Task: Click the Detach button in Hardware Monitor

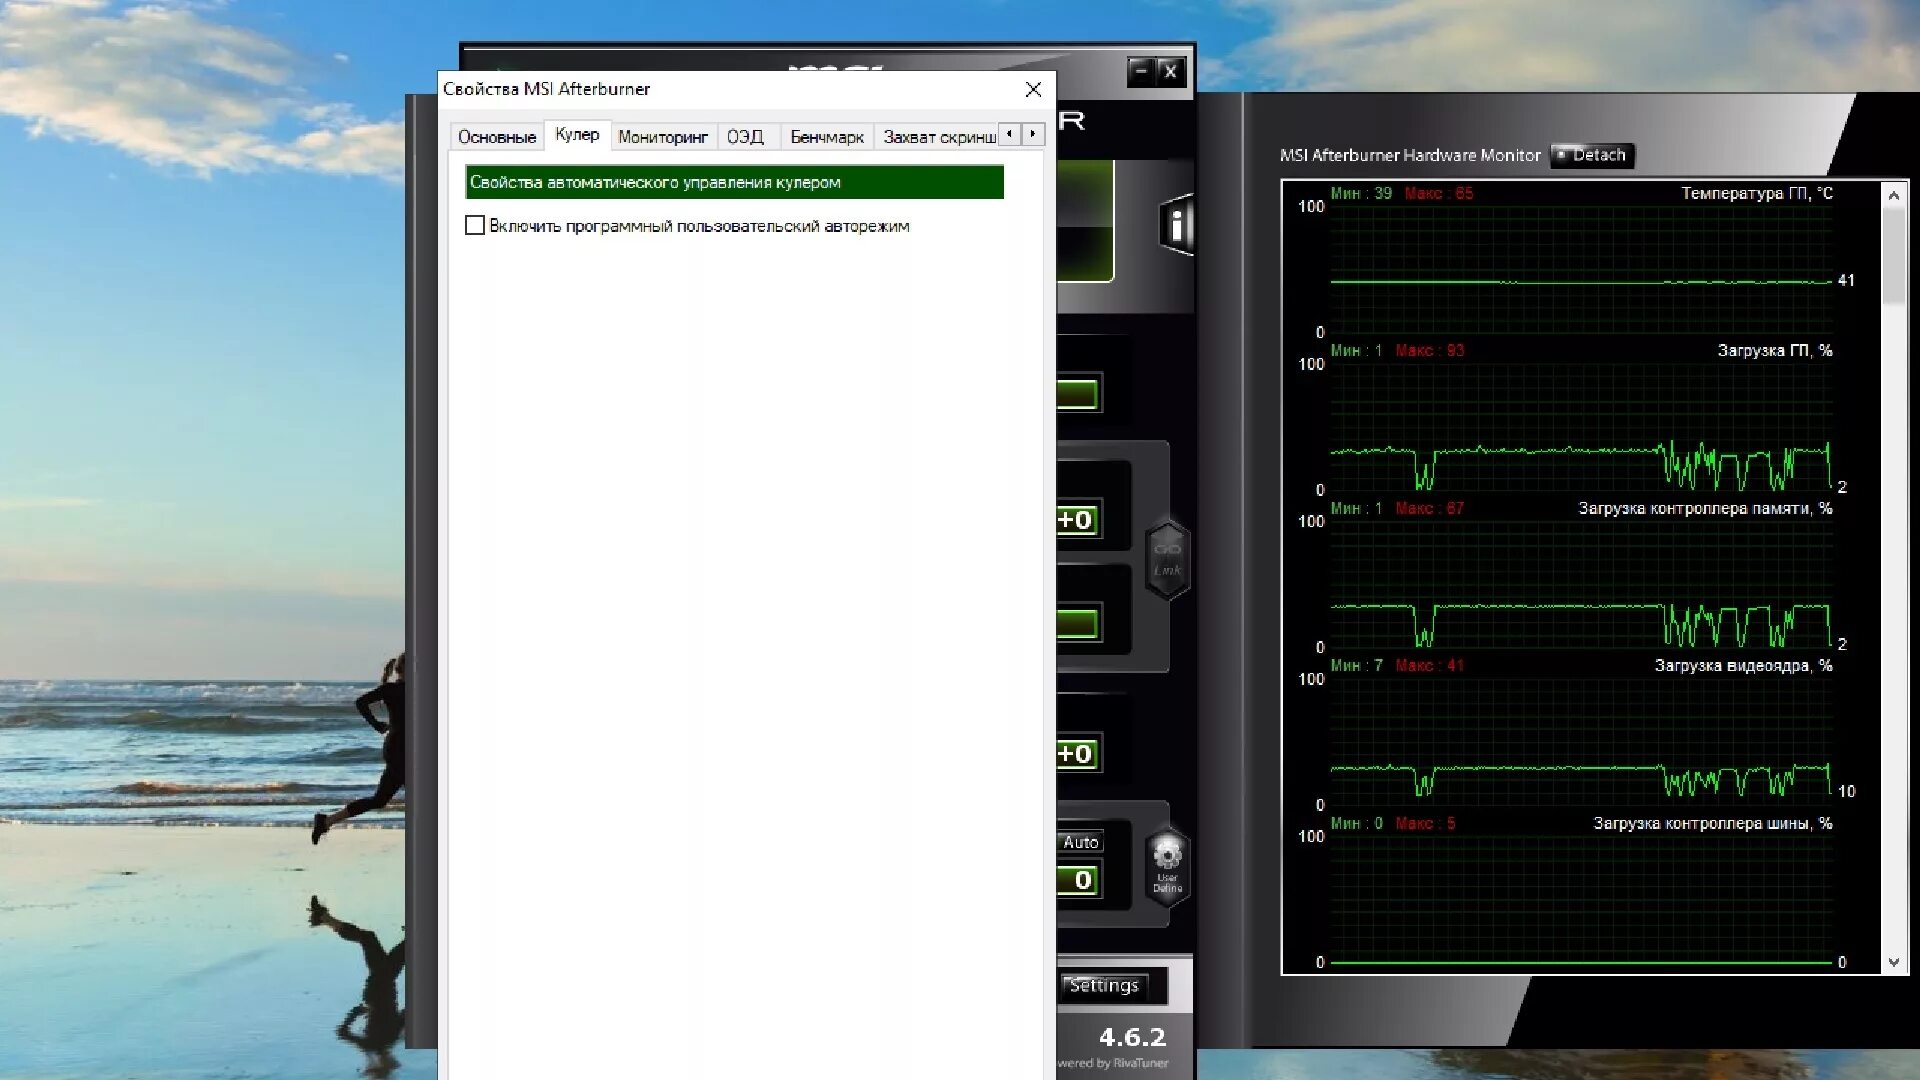Action: (x=1592, y=155)
